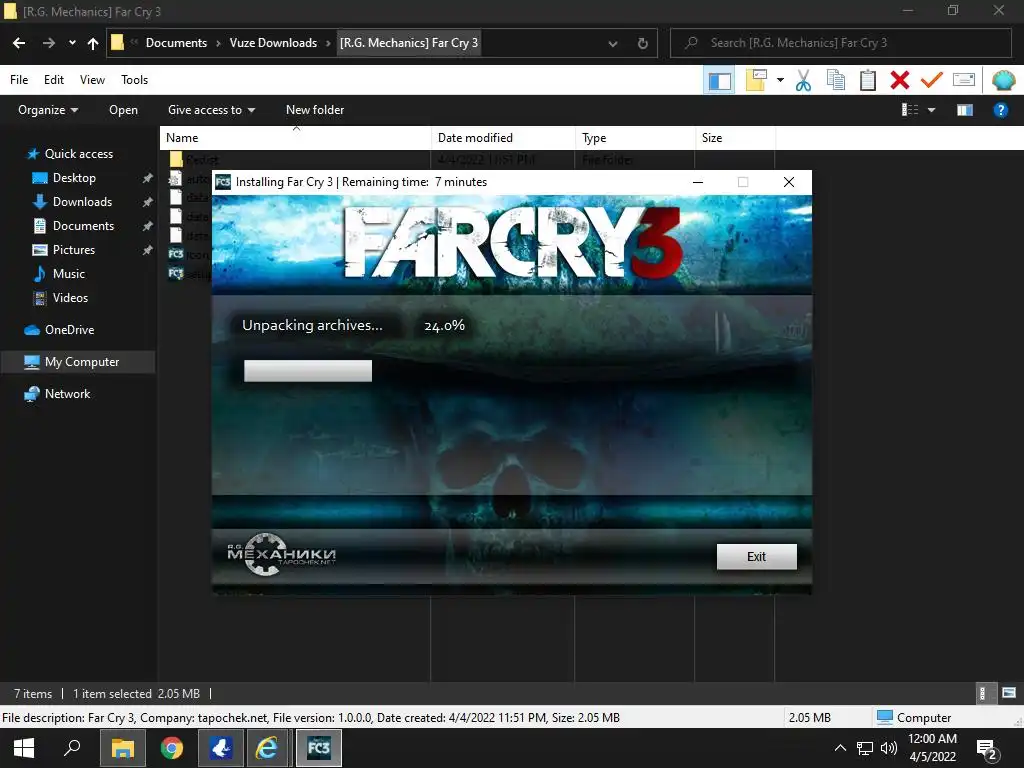Open the recent locations dropdown chevron

[72, 43]
